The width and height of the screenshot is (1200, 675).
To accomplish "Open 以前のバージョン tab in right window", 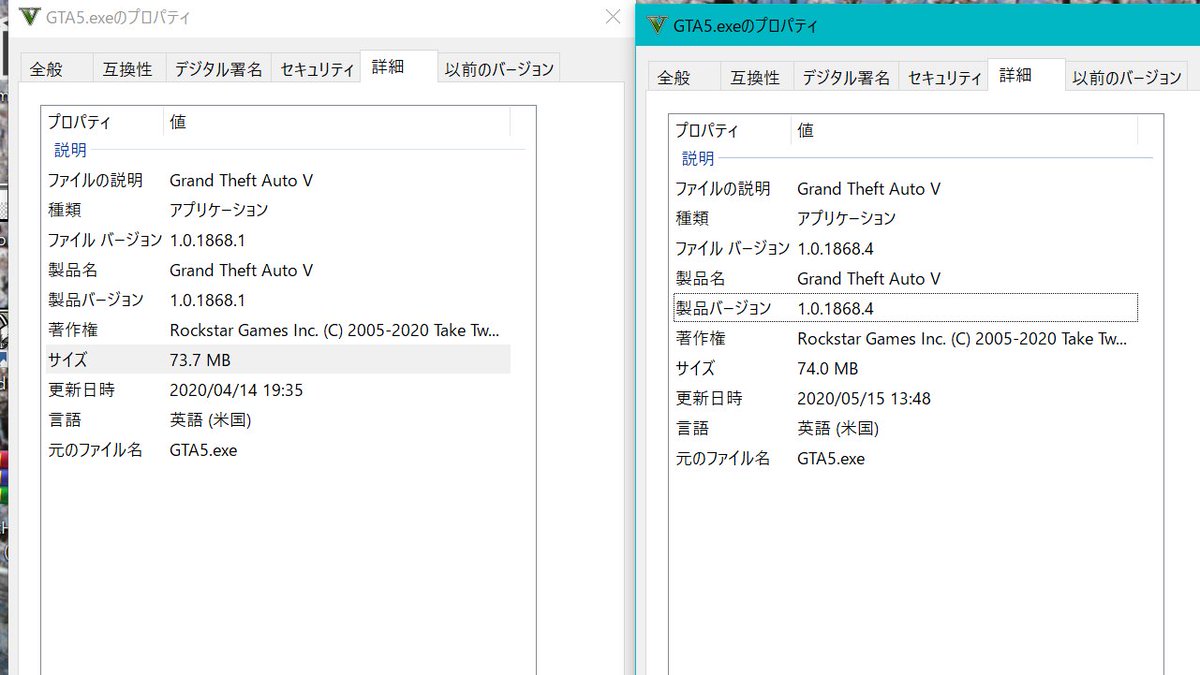I will (1127, 77).
